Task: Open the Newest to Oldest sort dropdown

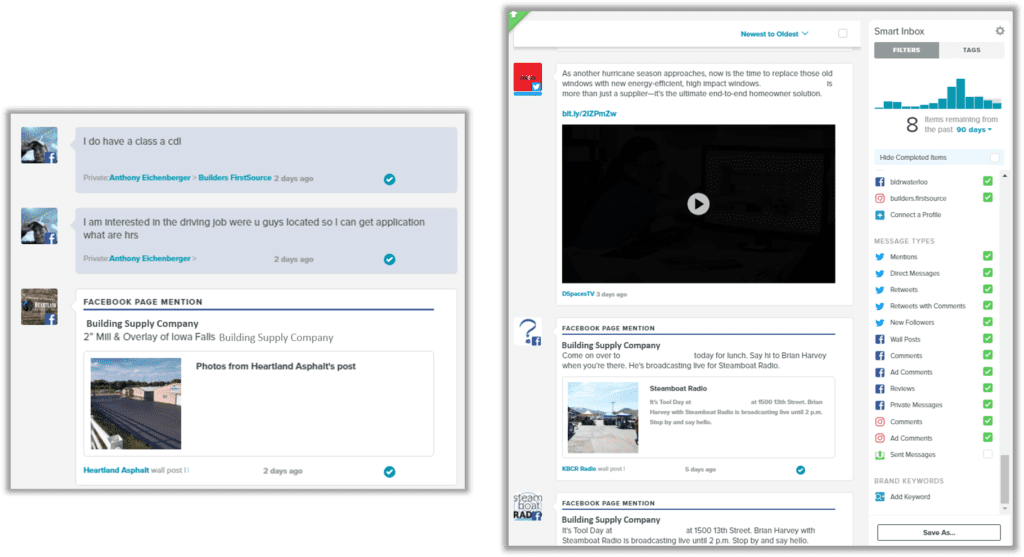Action: click(x=774, y=34)
